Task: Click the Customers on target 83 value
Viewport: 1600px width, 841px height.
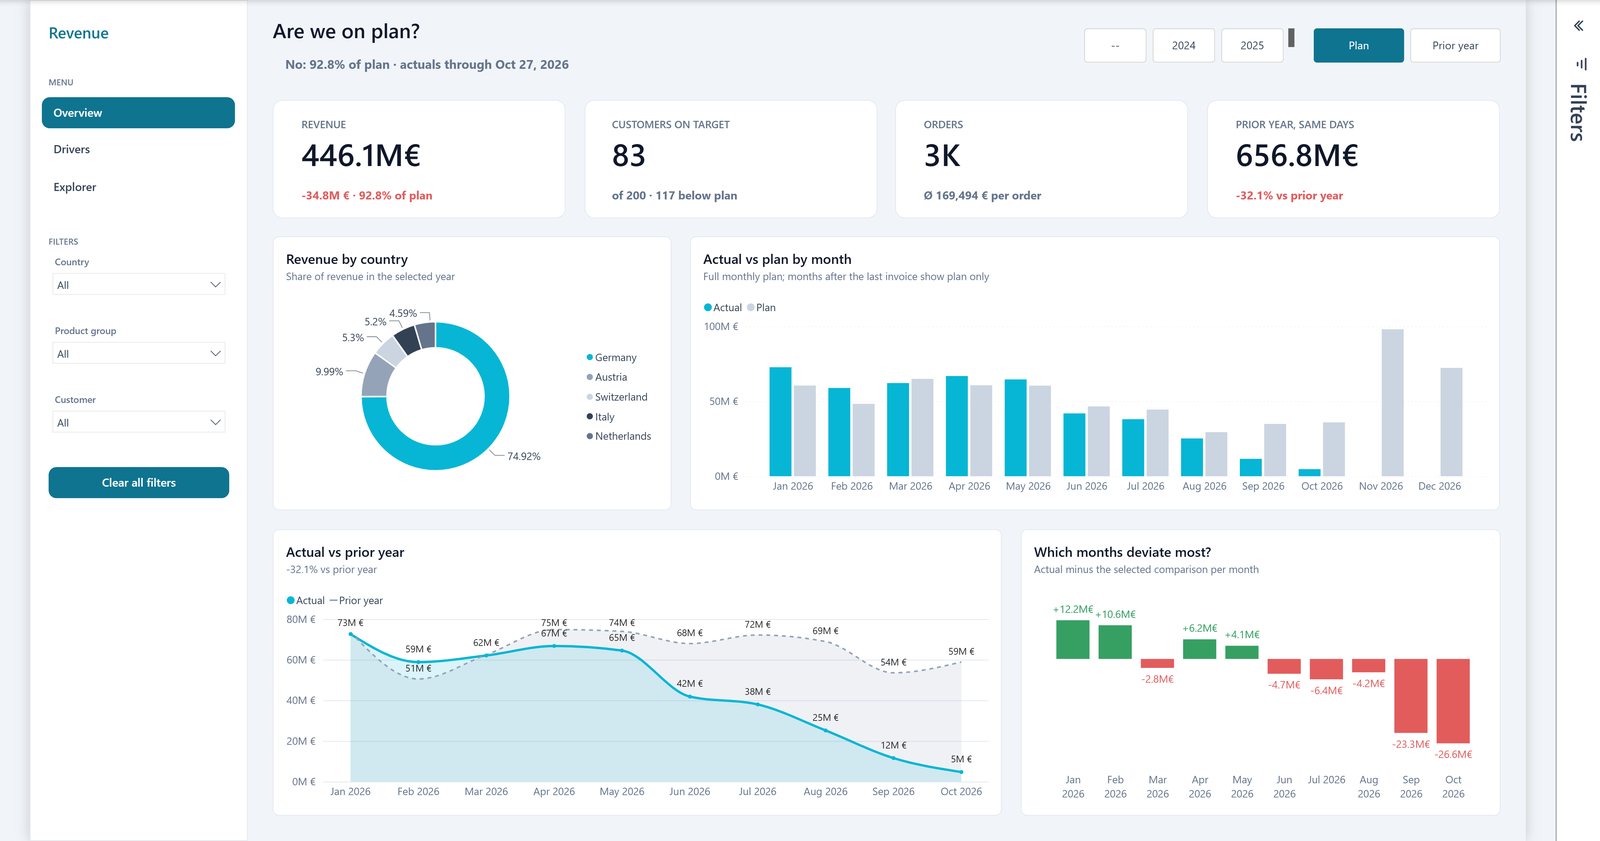Action: coord(629,156)
